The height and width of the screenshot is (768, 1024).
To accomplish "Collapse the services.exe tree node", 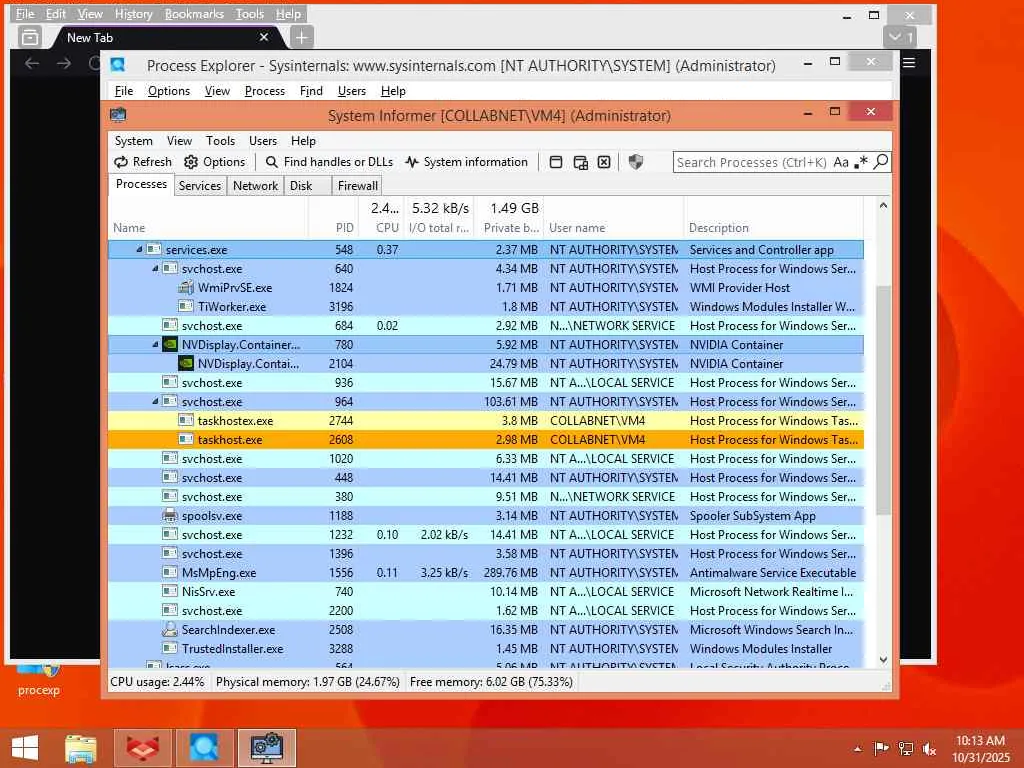I will coord(139,249).
